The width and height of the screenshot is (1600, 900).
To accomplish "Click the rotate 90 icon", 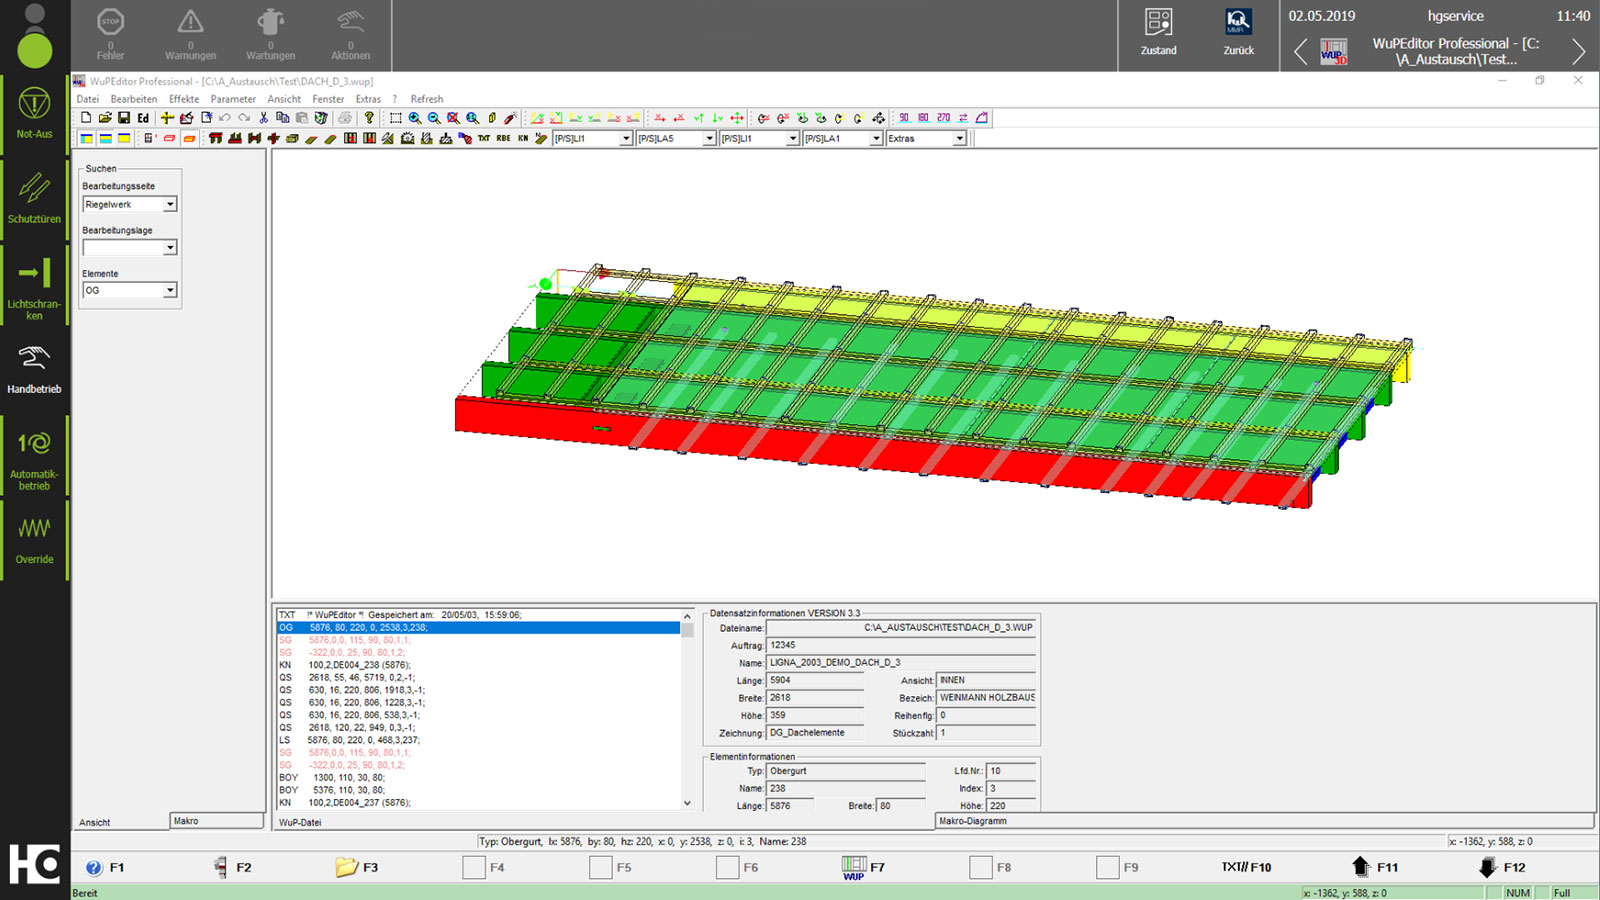I will tap(904, 118).
